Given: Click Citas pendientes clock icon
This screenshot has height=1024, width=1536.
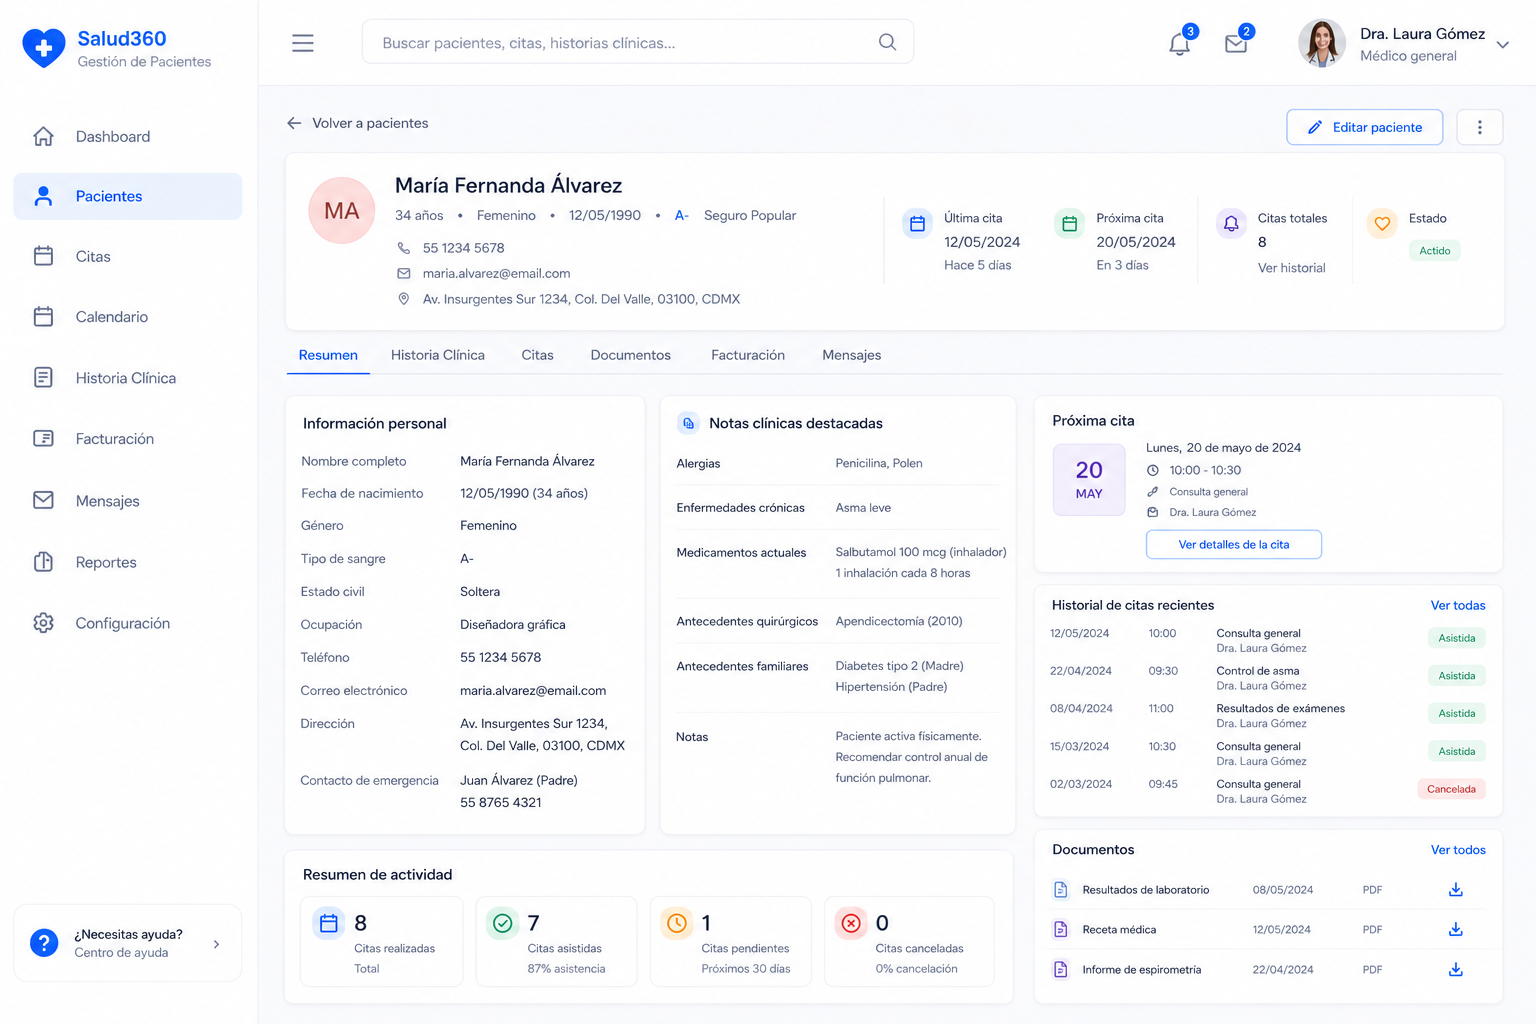Looking at the screenshot, I should point(677,924).
